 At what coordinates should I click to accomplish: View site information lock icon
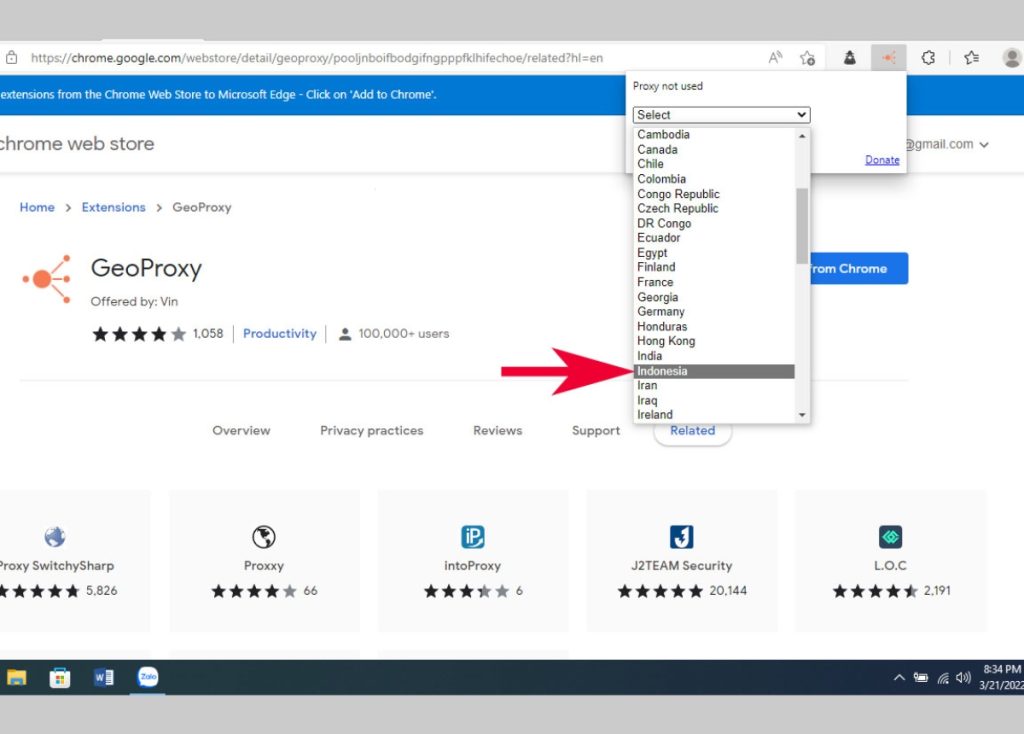(x=12, y=57)
